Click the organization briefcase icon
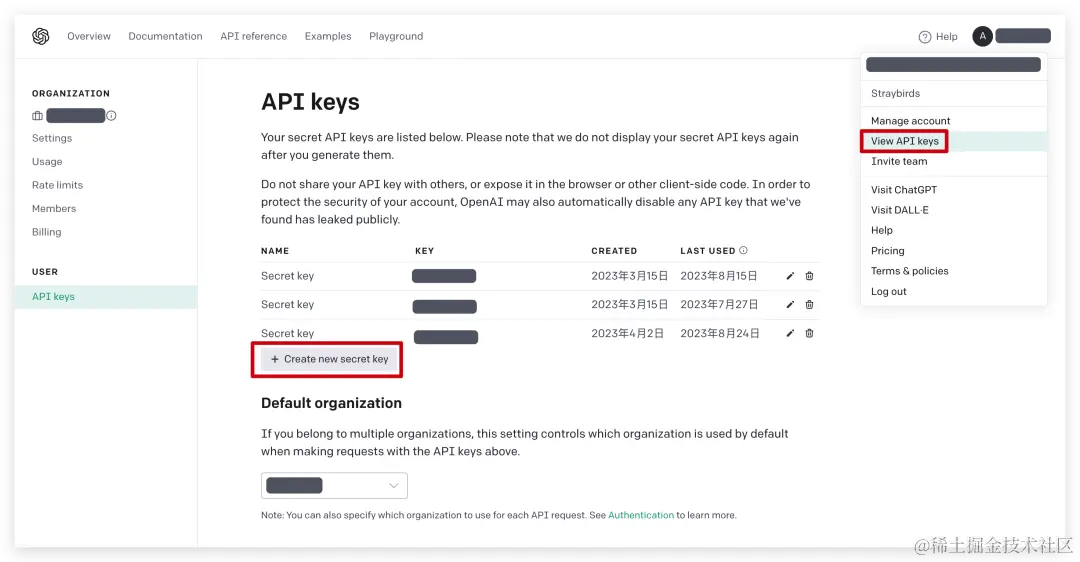Image resolution: width=1080 pixels, height=562 pixels. (x=37, y=116)
